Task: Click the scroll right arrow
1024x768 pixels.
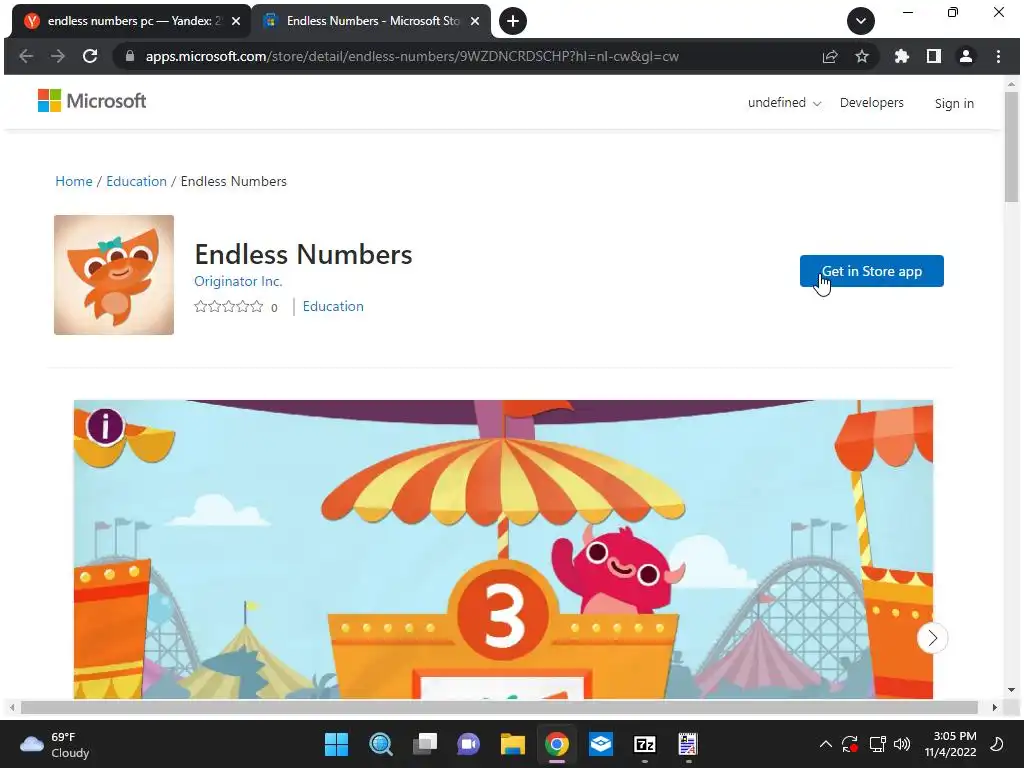Action: 995,707
